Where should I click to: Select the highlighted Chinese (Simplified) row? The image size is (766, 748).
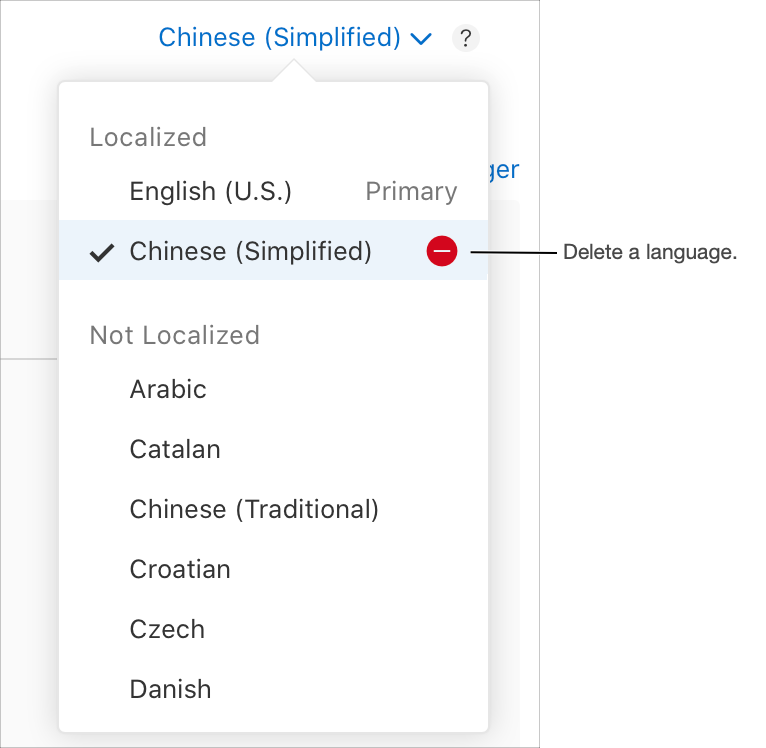click(x=251, y=251)
